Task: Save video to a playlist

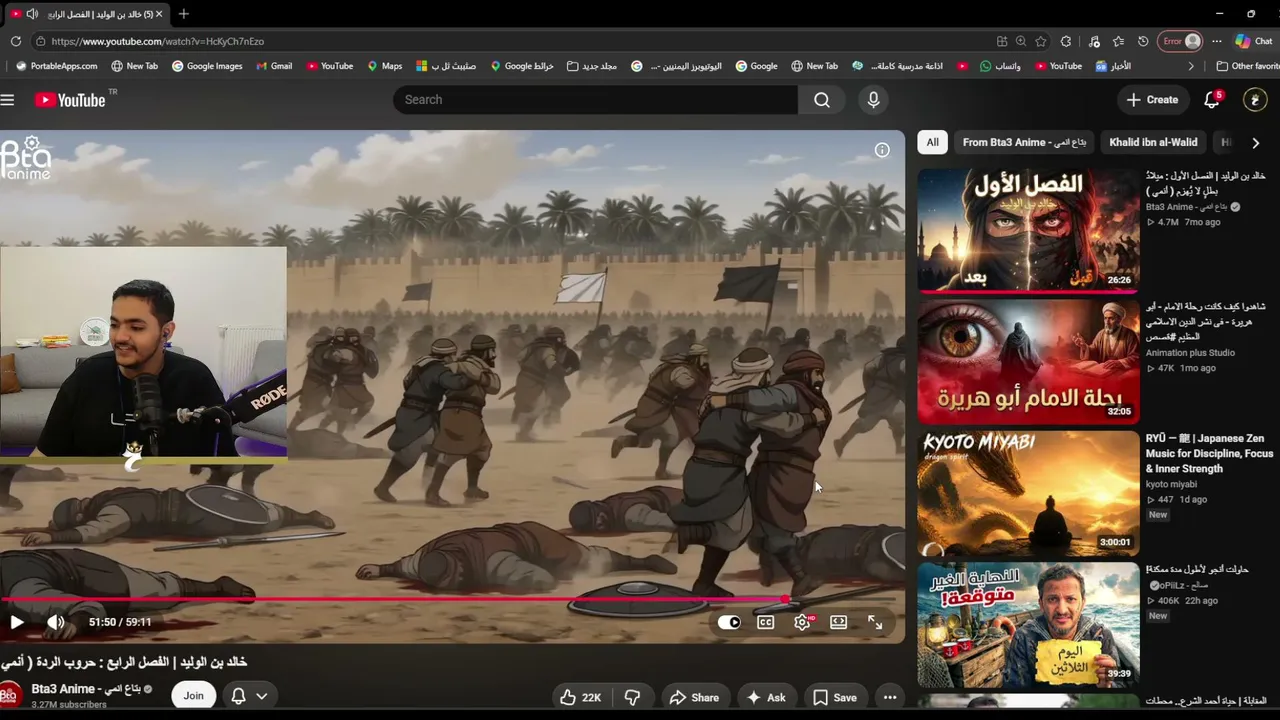Action: (x=835, y=697)
